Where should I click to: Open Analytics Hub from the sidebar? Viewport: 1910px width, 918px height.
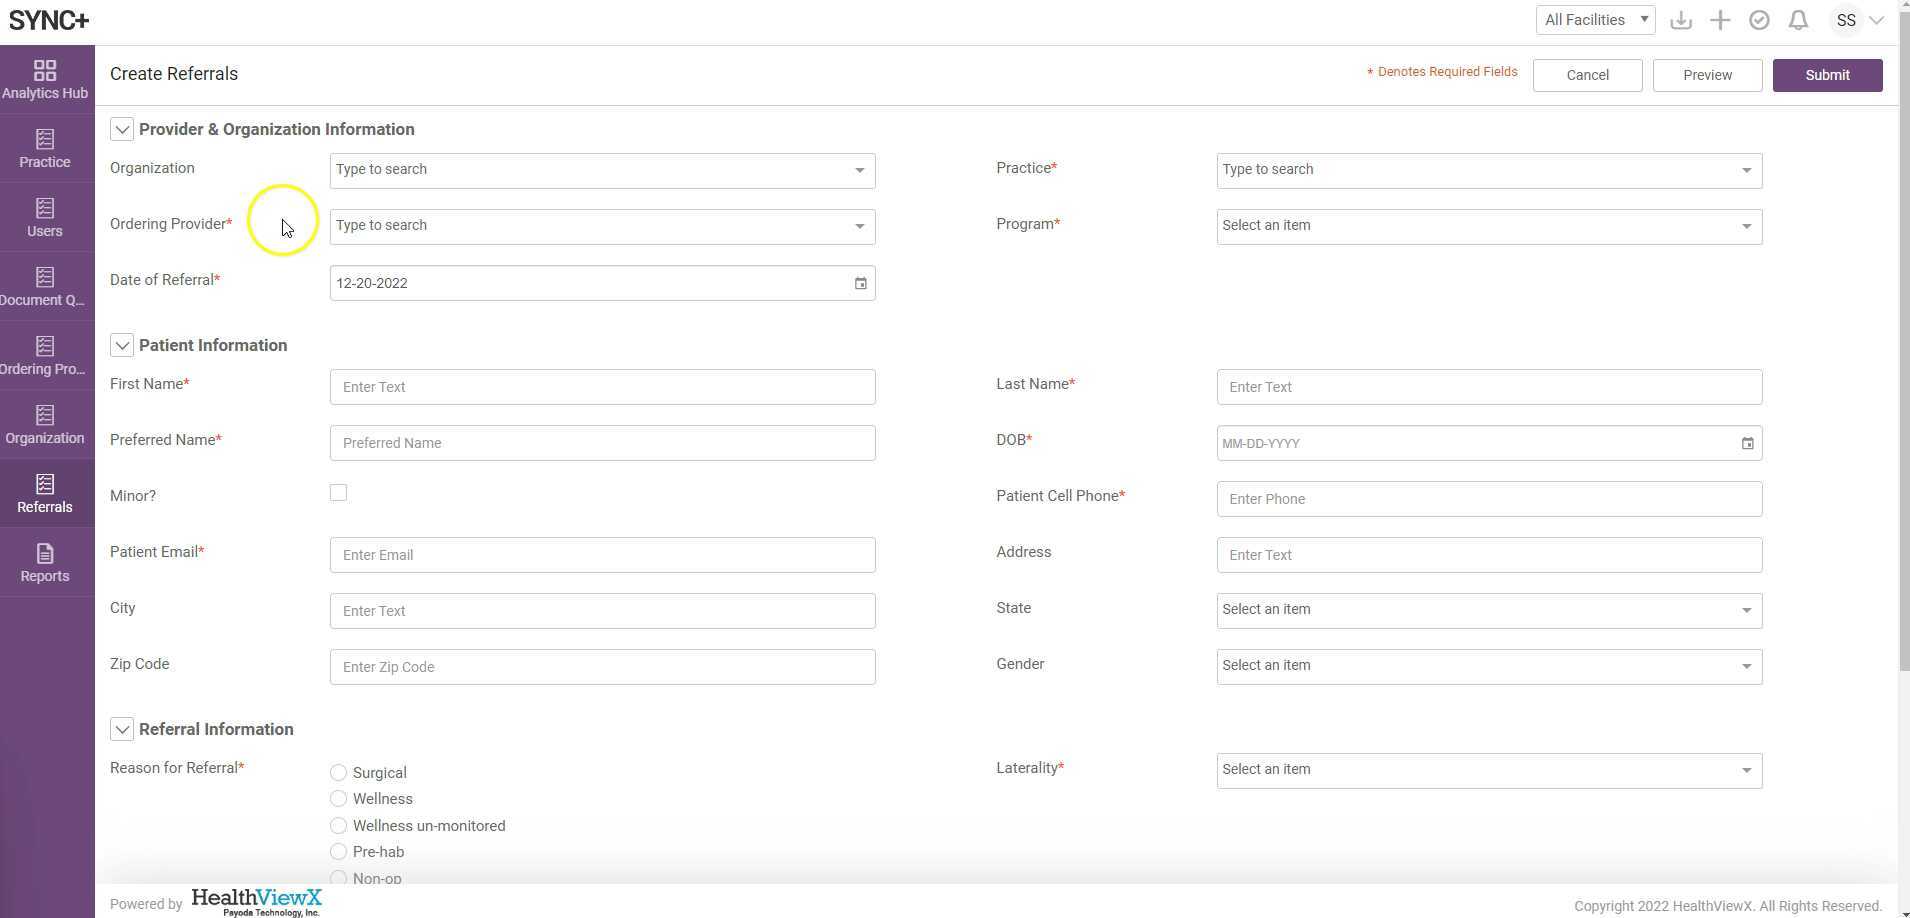pos(45,80)
